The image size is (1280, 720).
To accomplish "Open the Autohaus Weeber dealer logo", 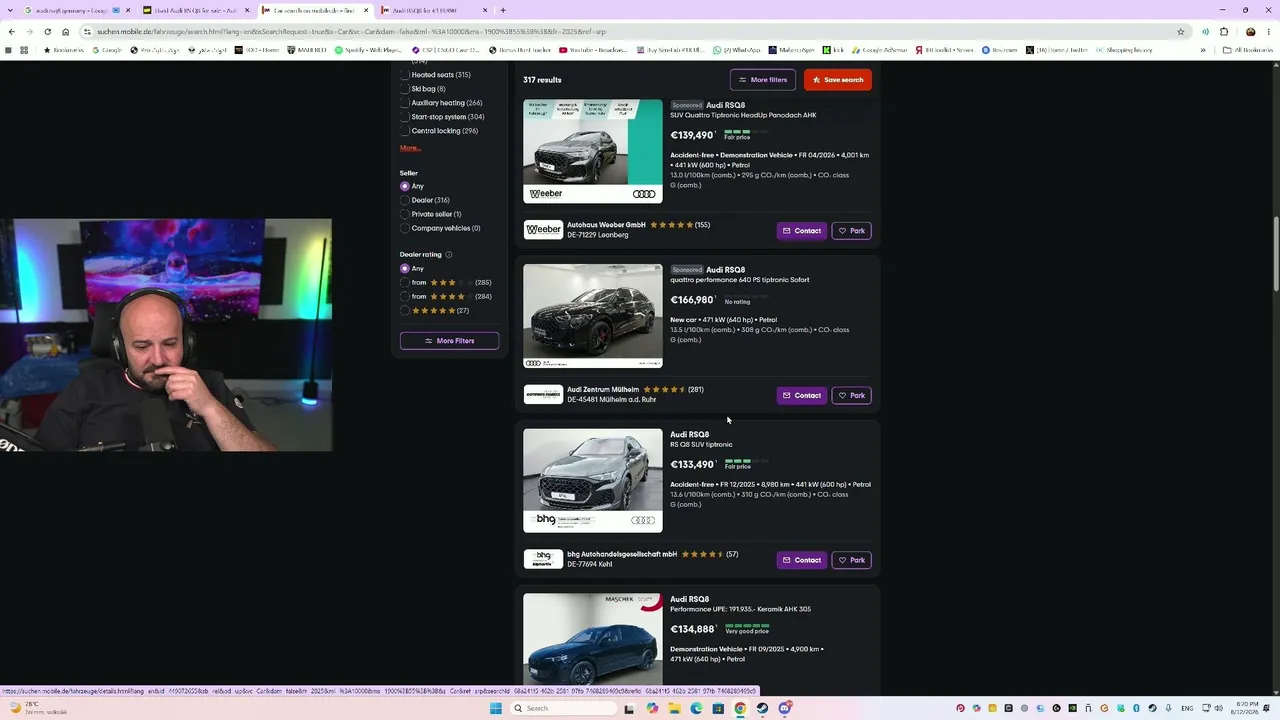I will click(x=544, y=230).
